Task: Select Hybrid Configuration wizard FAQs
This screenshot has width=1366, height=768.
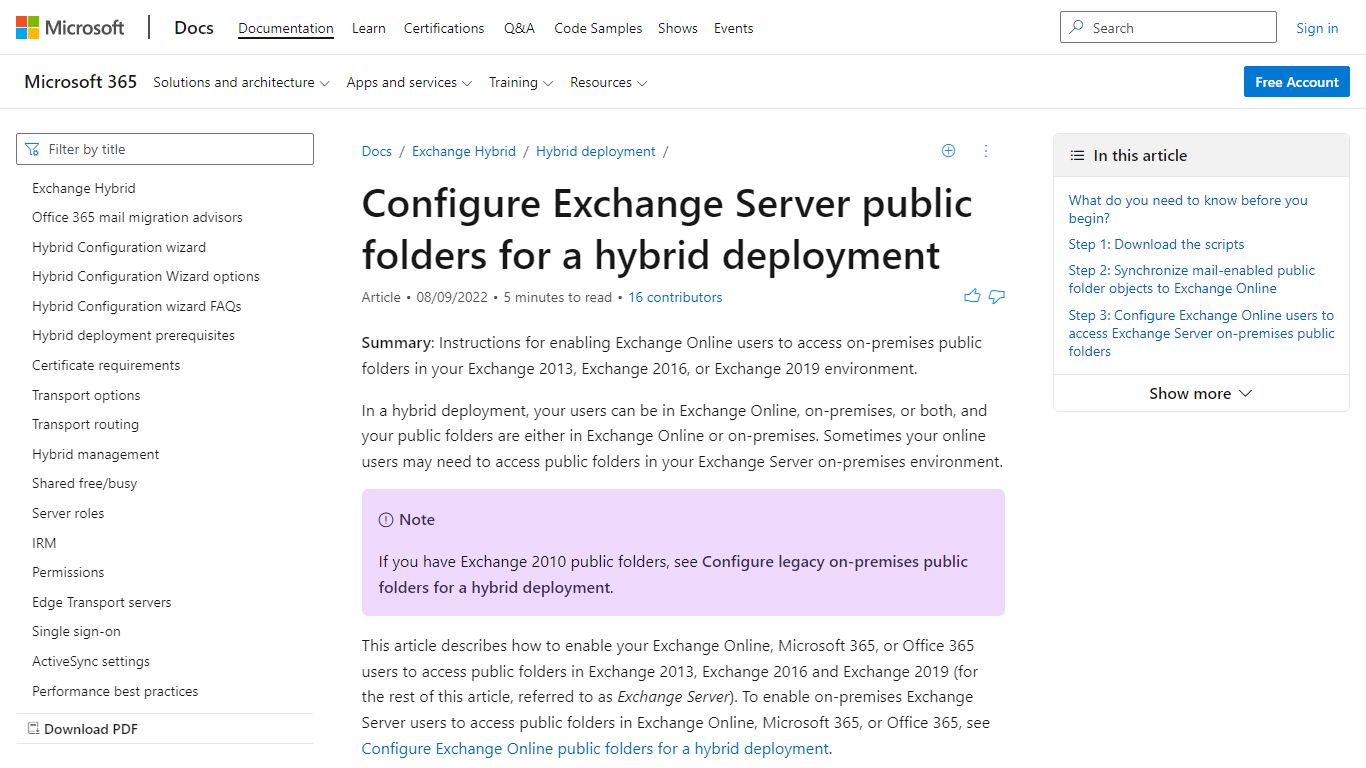Action: [x=137, y=306]
